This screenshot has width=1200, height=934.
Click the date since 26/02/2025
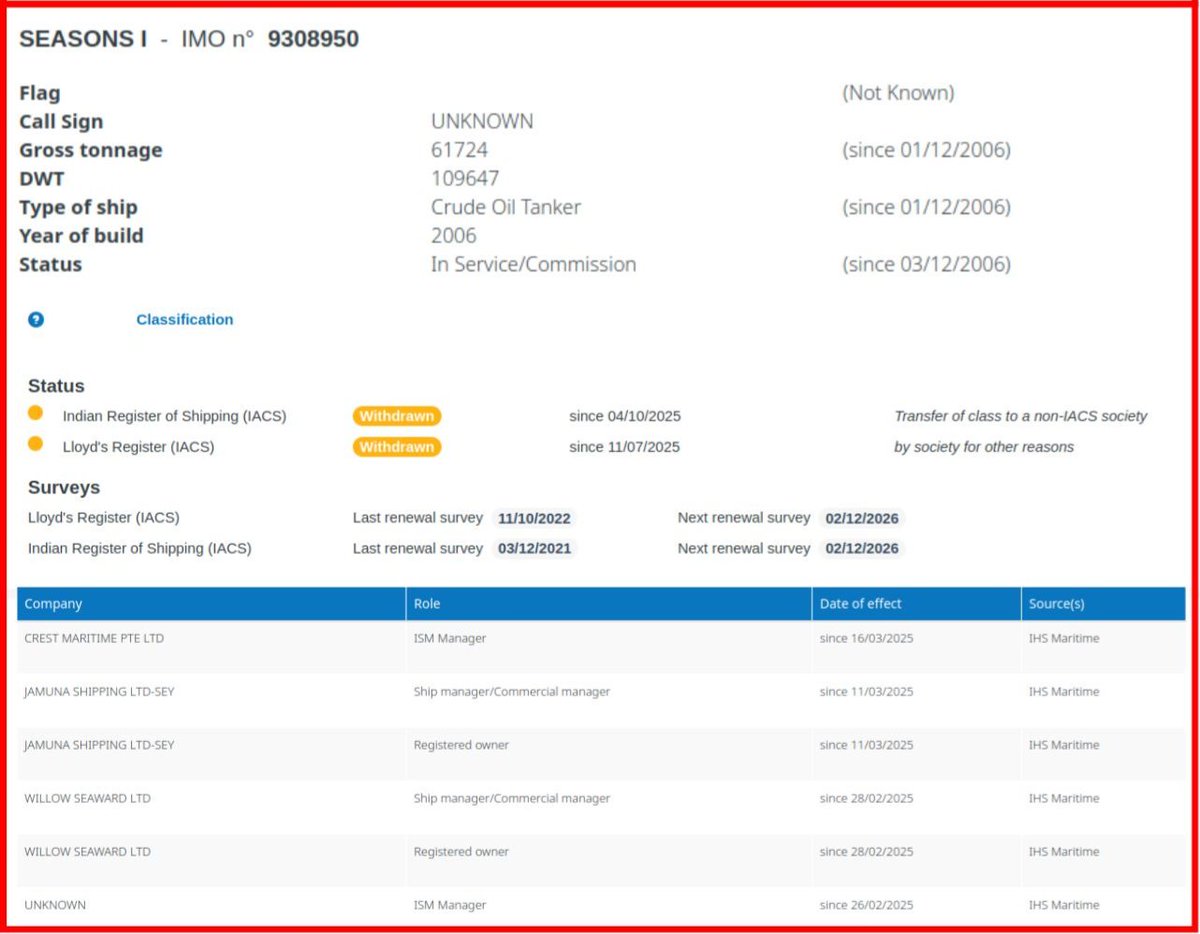pyautogui.click(x=866, y=905)
